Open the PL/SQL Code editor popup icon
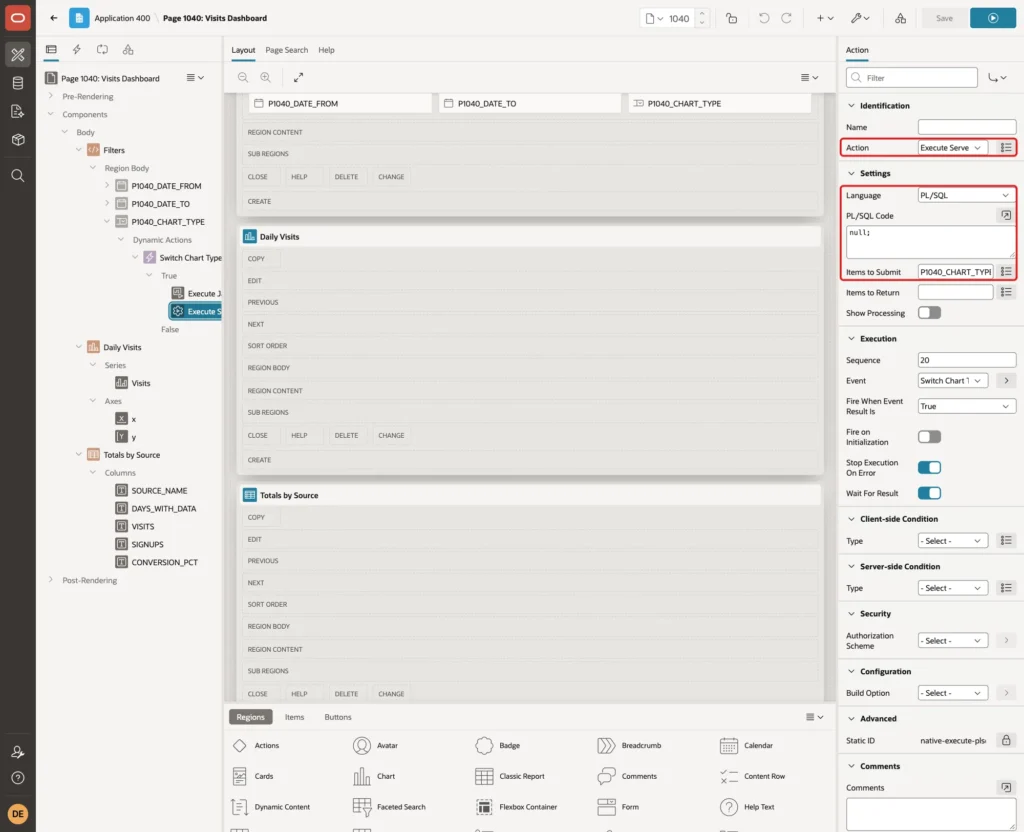The height and width of the screenshot is (832, 1024). tap(1006, 216)
